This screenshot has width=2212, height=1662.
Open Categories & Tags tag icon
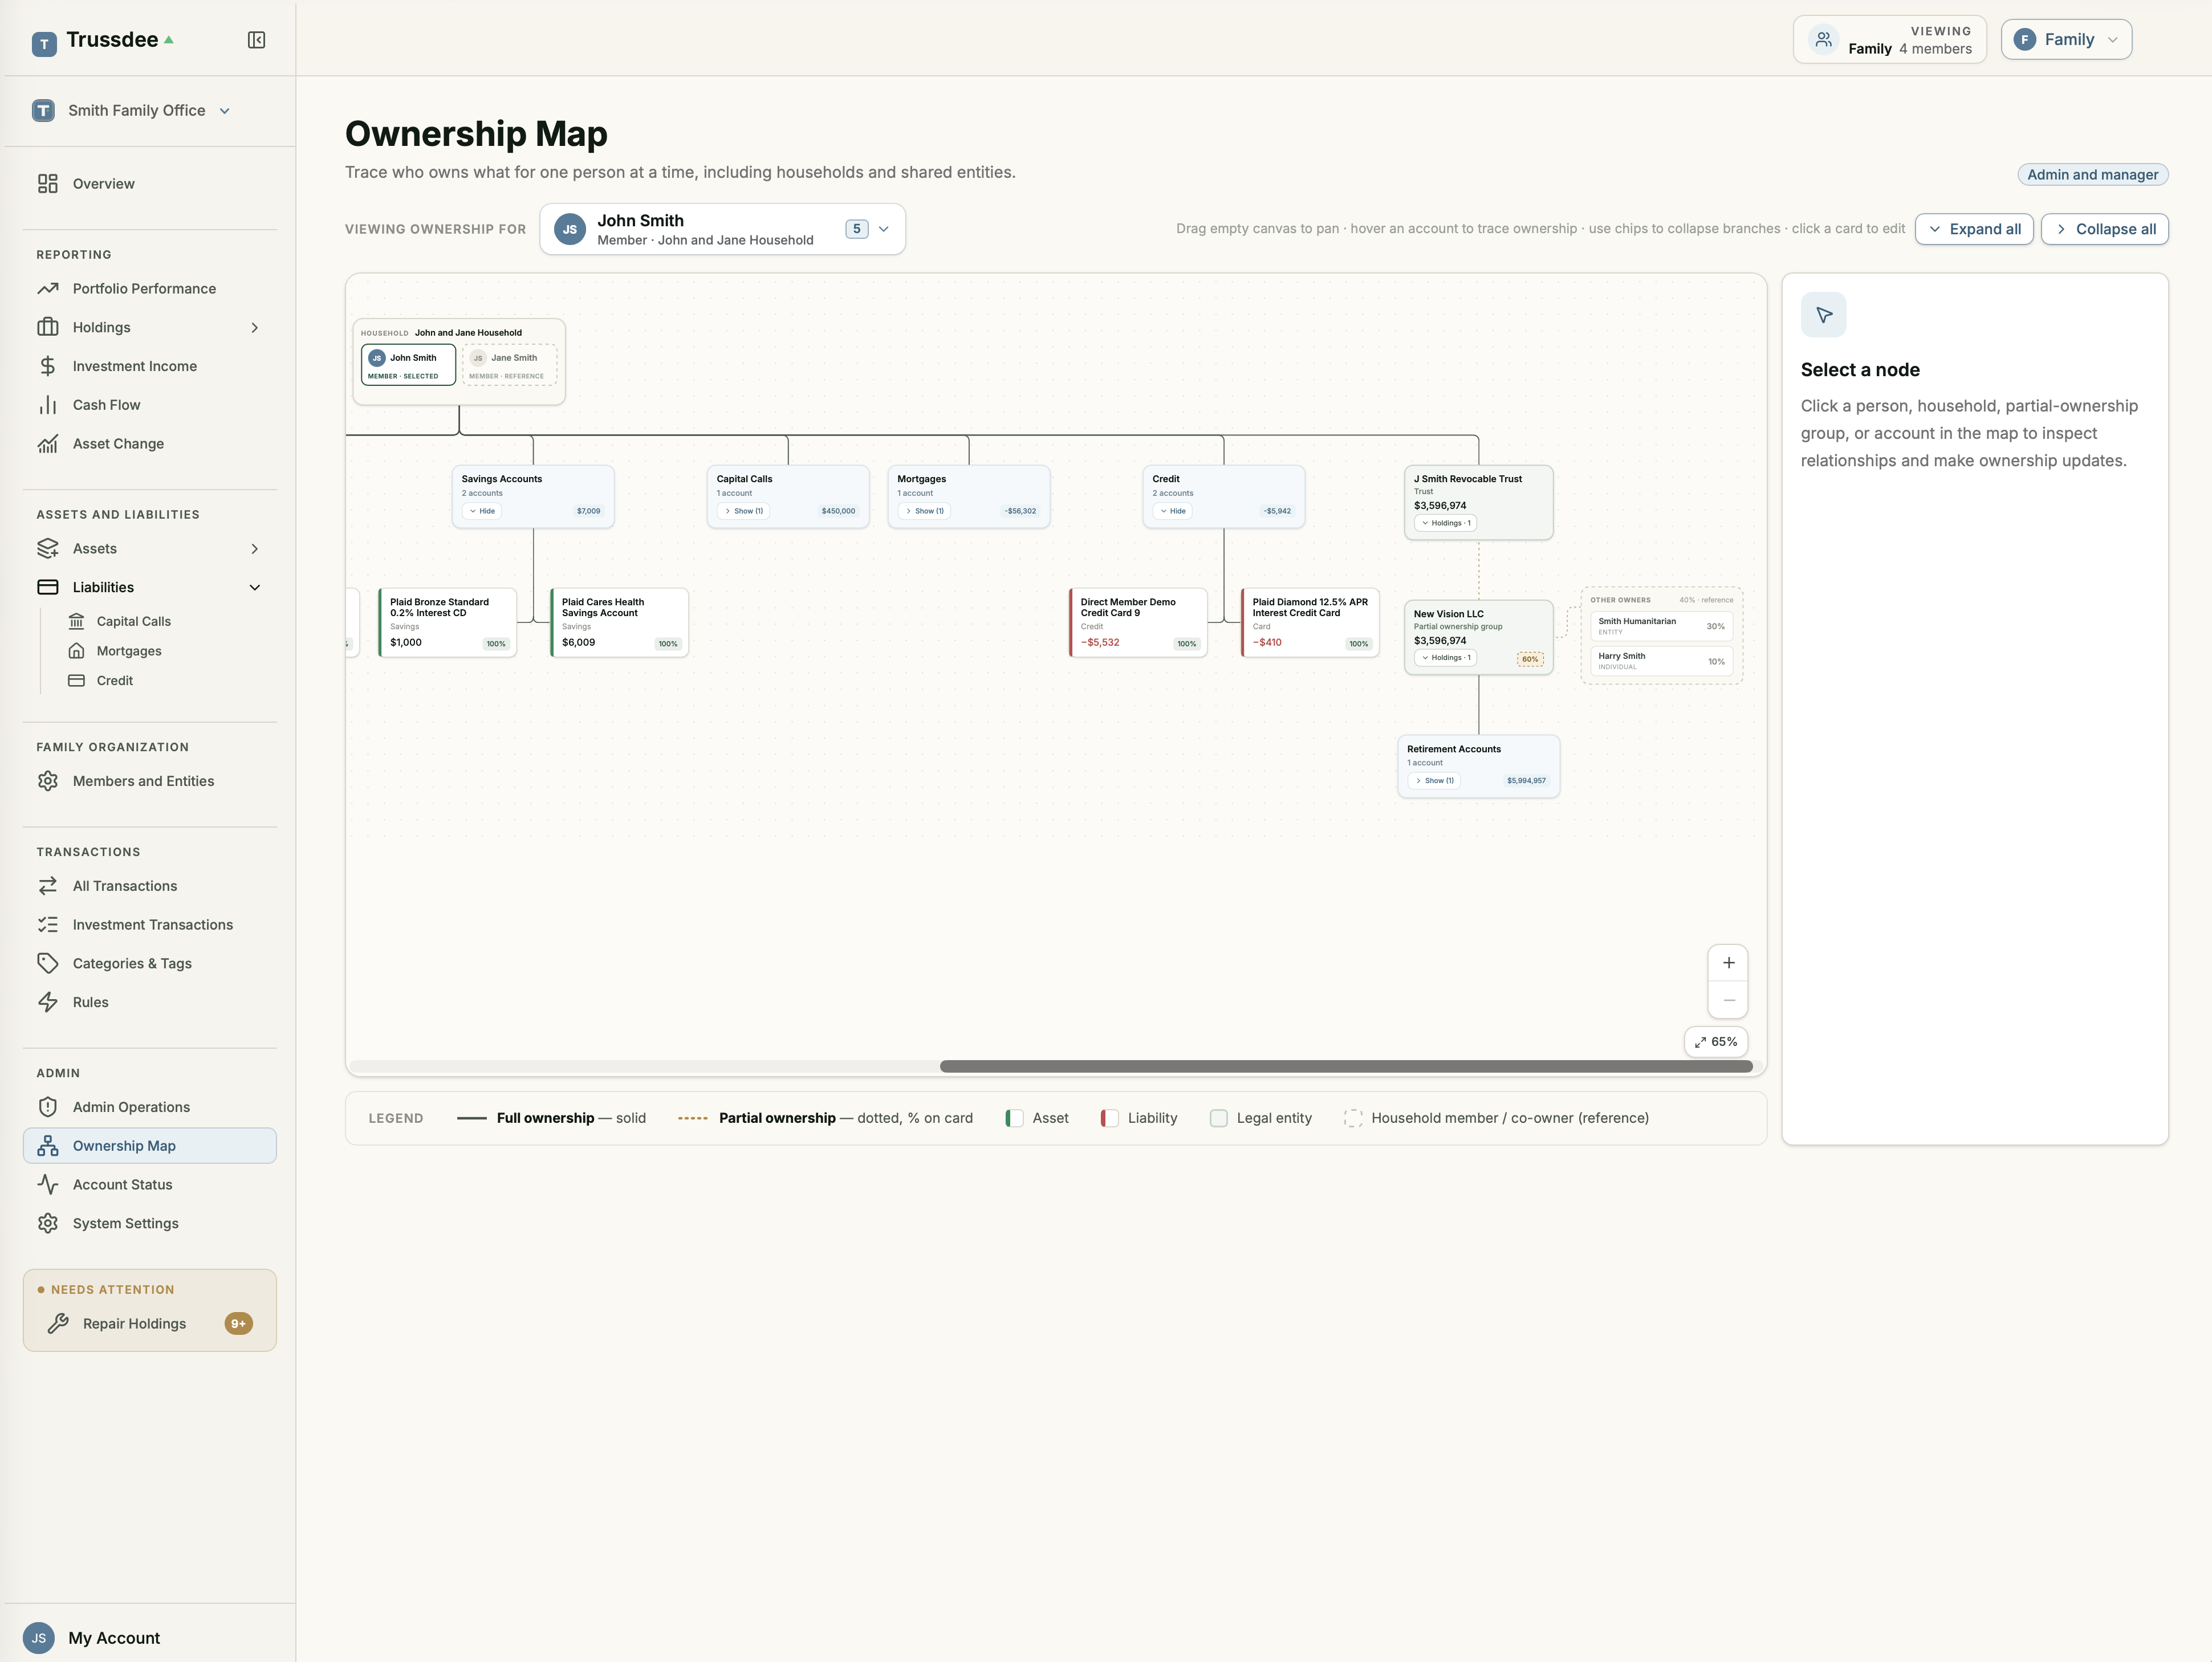point(48,963)
